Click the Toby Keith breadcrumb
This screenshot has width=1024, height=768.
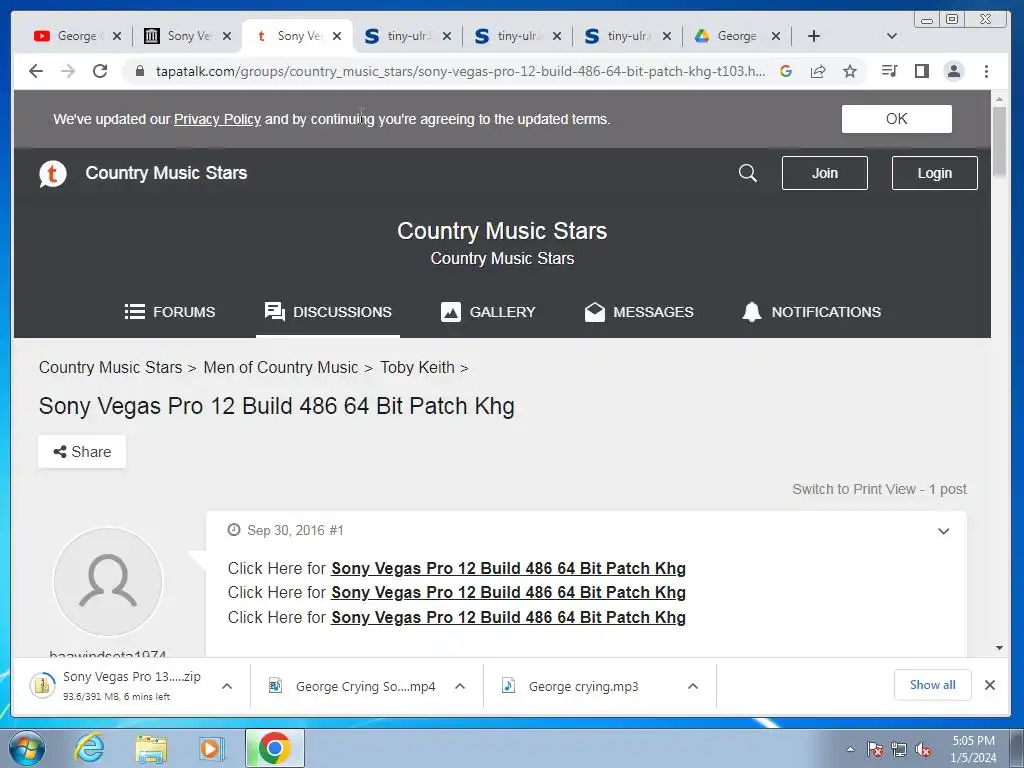[x=417, y=368]
